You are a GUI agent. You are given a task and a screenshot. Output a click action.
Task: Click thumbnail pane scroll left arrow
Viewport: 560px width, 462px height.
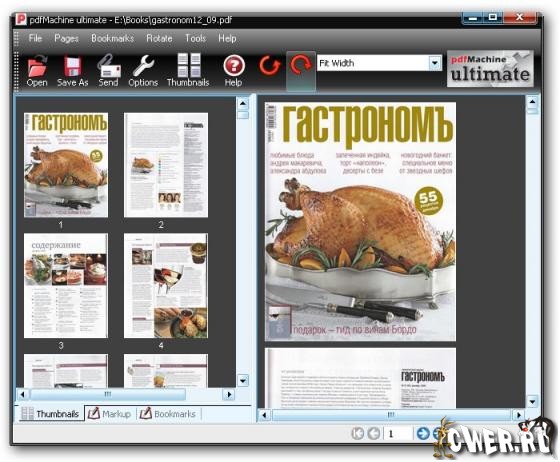(x=22, y=395)
